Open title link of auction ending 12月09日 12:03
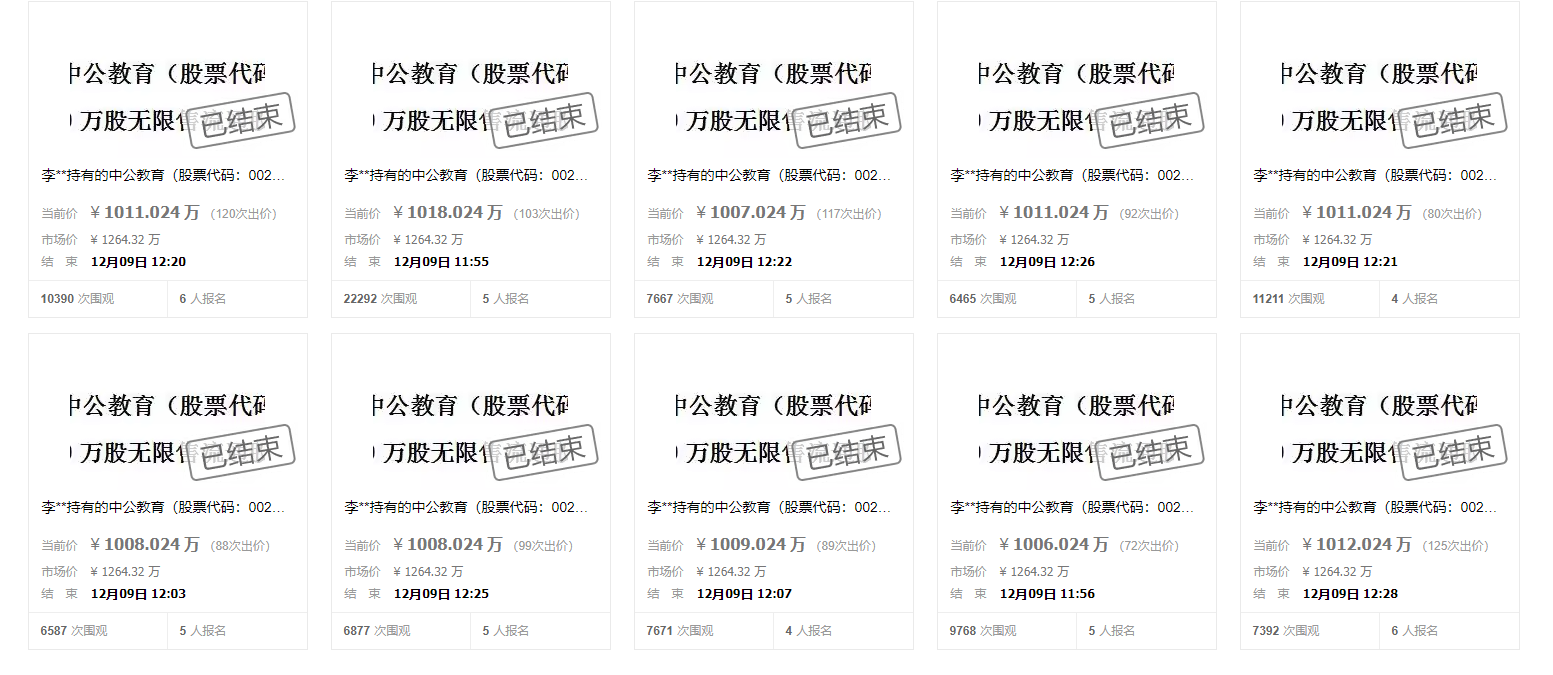Screen dimensions: 1553x675 point(163,507)
